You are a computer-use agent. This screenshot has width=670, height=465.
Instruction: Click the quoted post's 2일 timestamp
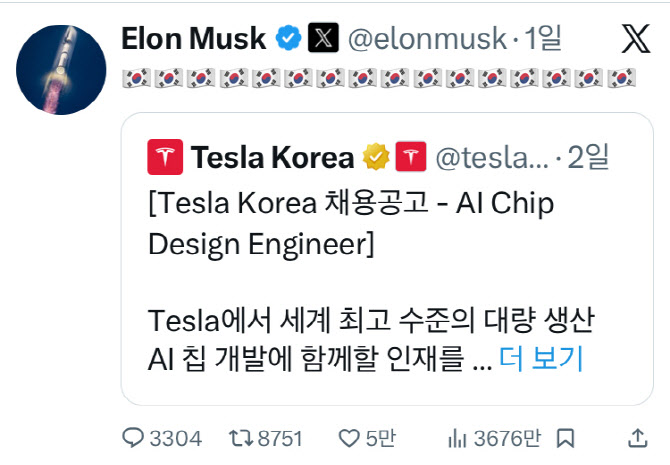point(588,157)
